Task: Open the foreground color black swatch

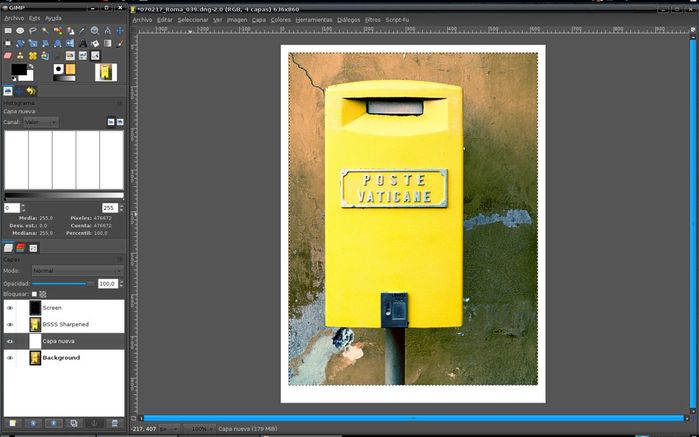Action: click(17, 69)
